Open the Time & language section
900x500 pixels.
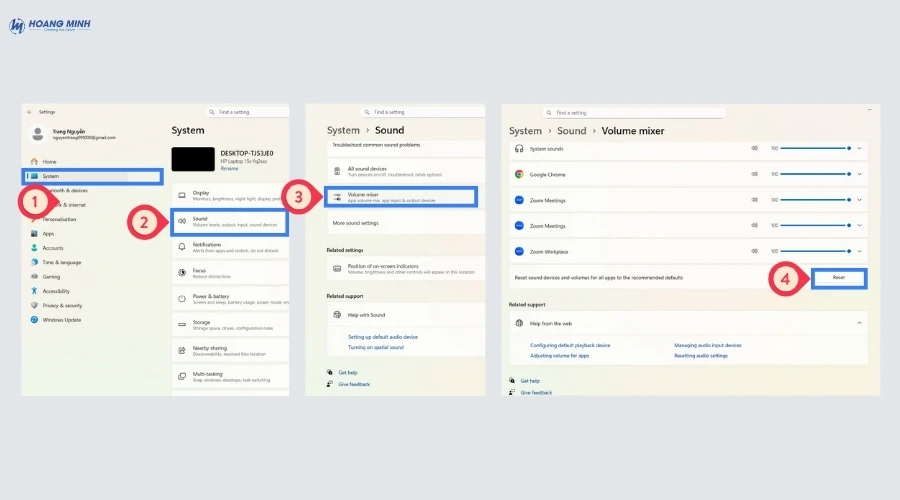pyautogui.click(x=62, y=262)
